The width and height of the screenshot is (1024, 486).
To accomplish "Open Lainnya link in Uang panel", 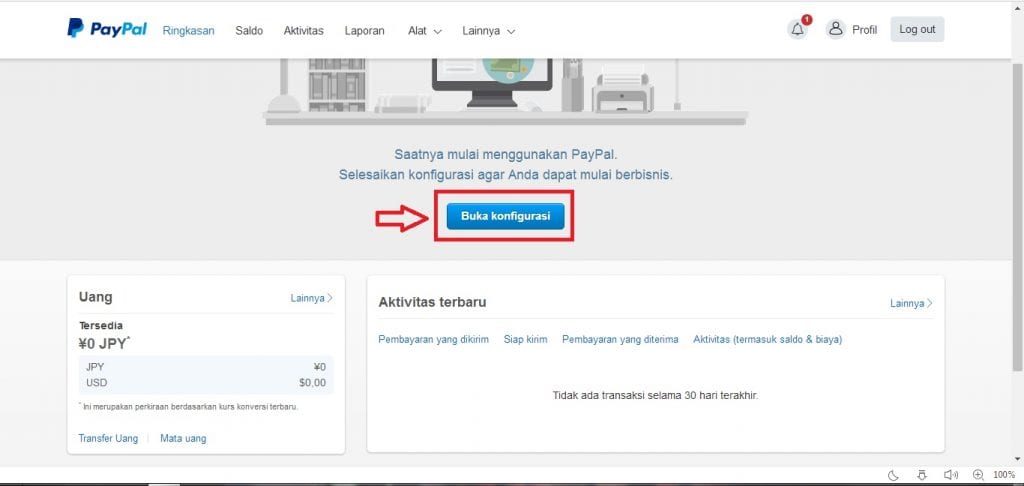I will click(x=312, y=298).
